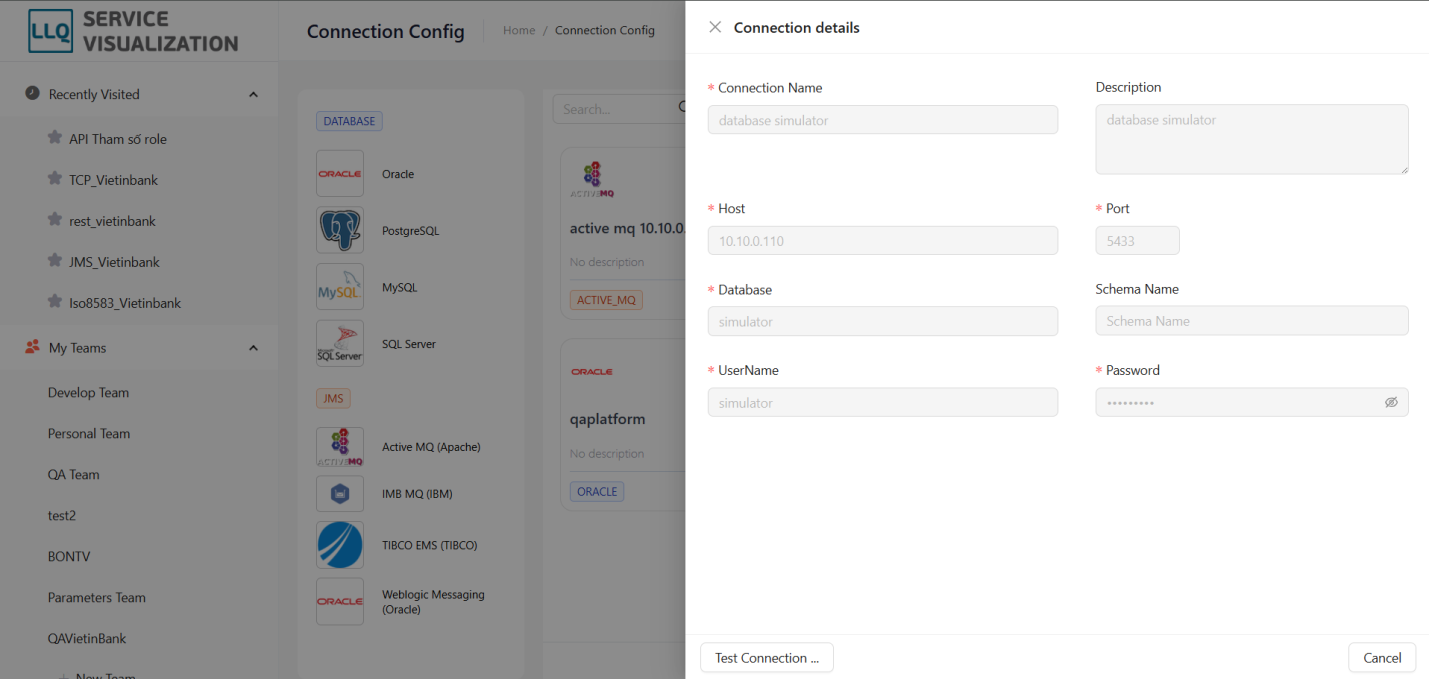The height and width of the screenshot is (679, 1429).
Task: Select Develop Team in sidebar
Action: click(88, 393)
